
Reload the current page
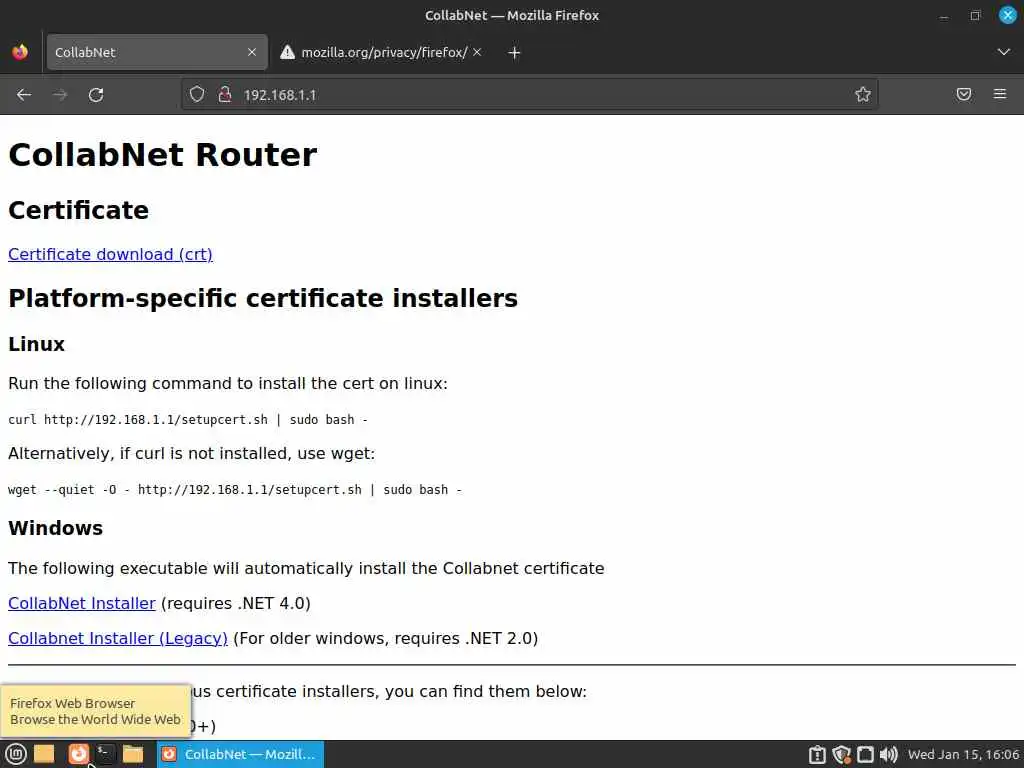click(x=96, y=95)
